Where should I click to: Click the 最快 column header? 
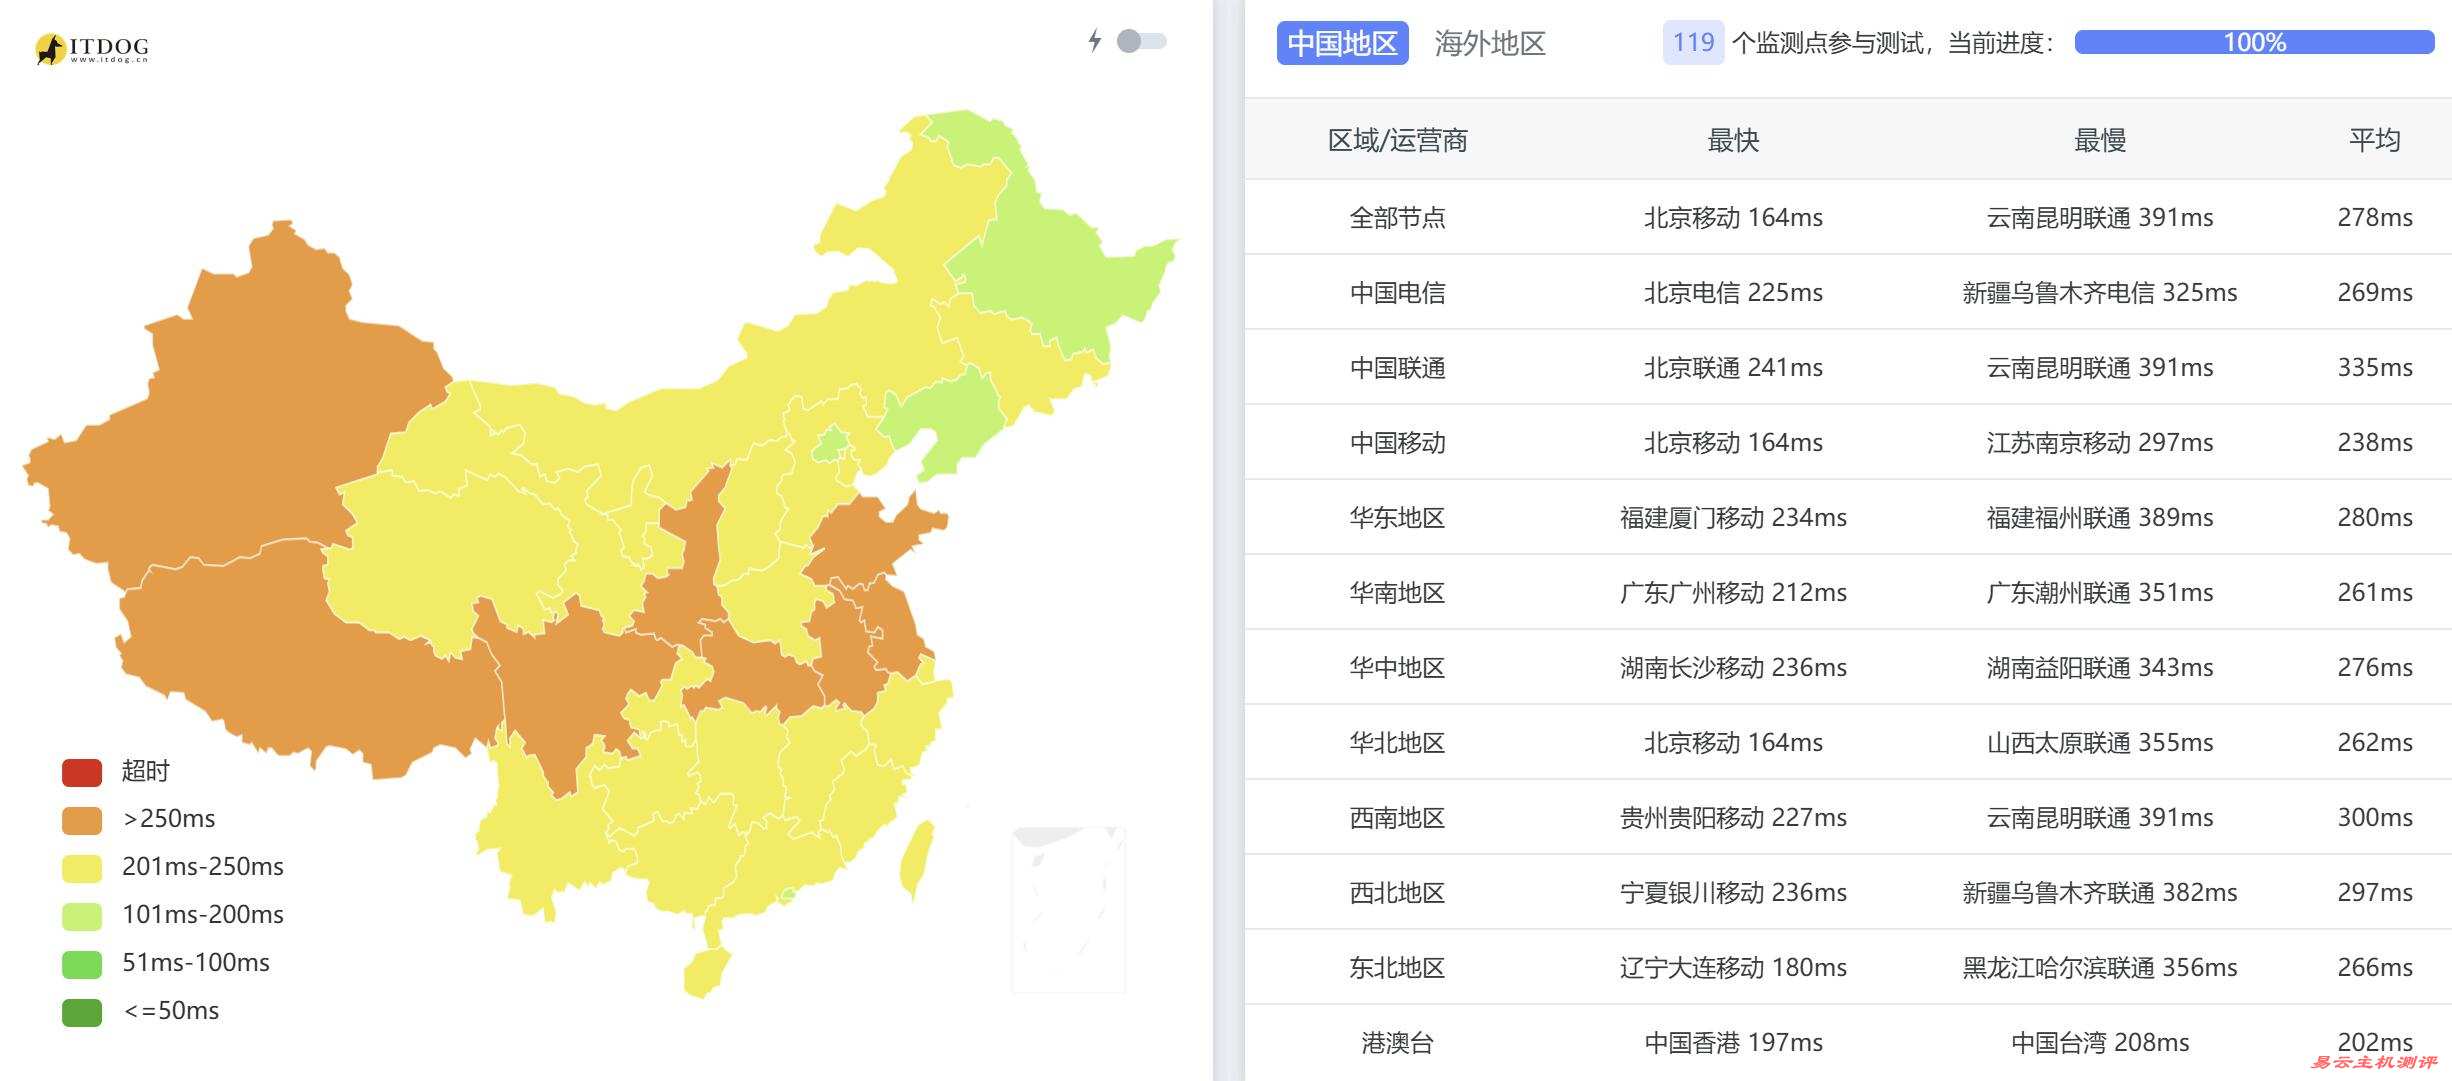1733,140
